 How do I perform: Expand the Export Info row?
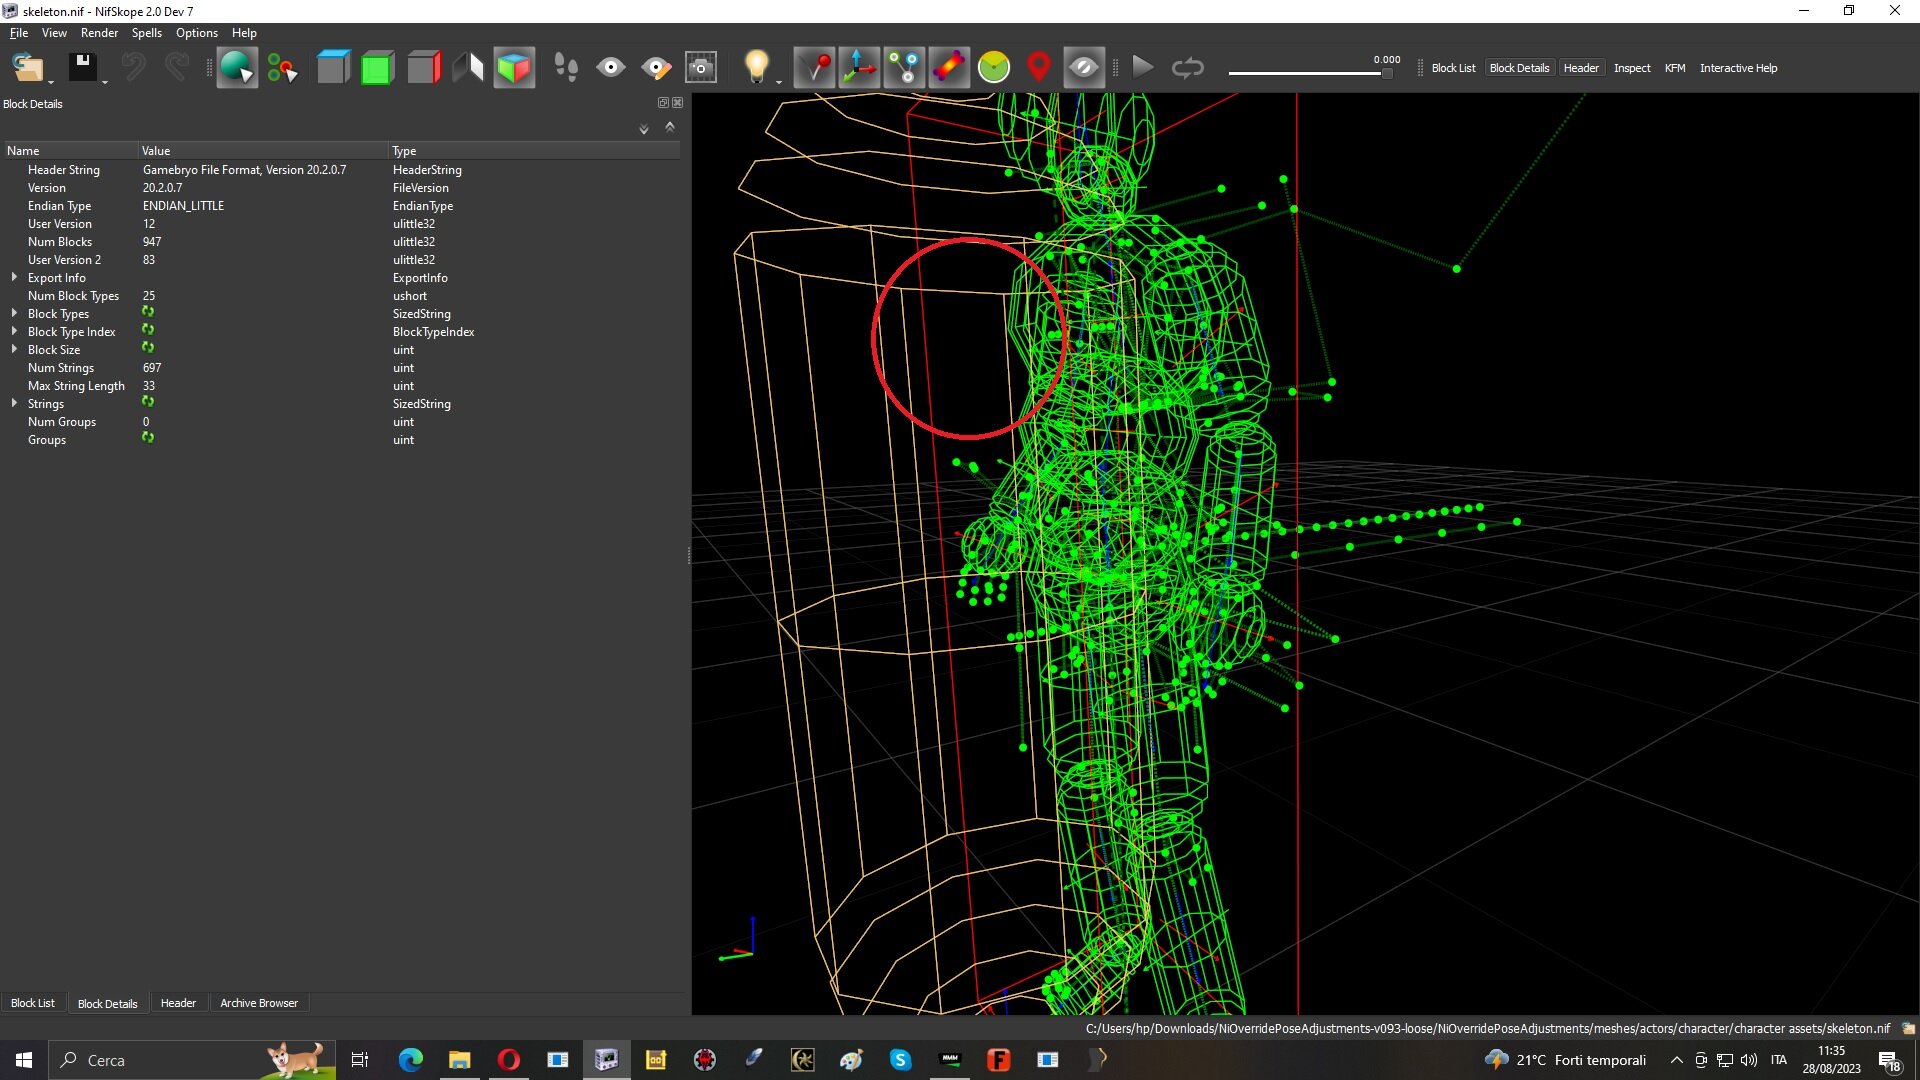point(14,277)
